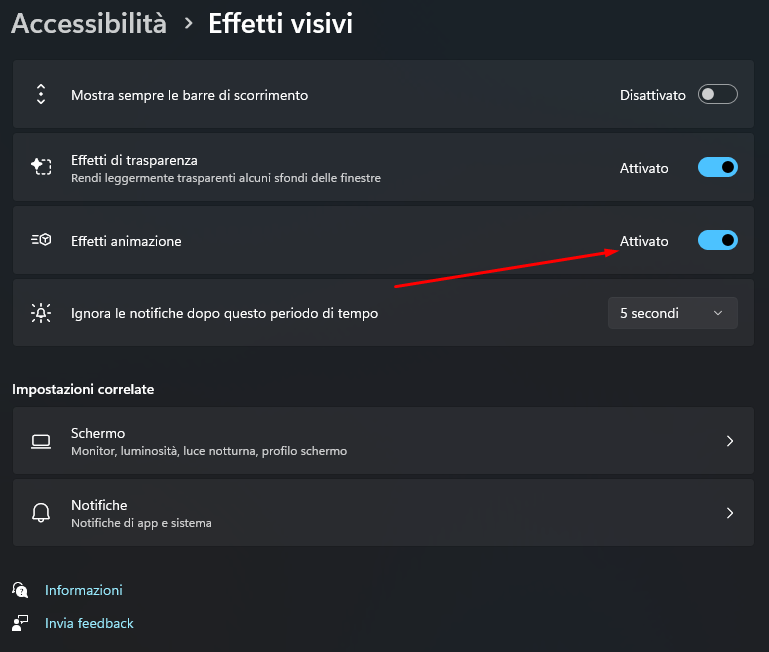769x652 pixels.
Task: Turn off Effetti di trasparenza toggle
Action: pos(717,167)
